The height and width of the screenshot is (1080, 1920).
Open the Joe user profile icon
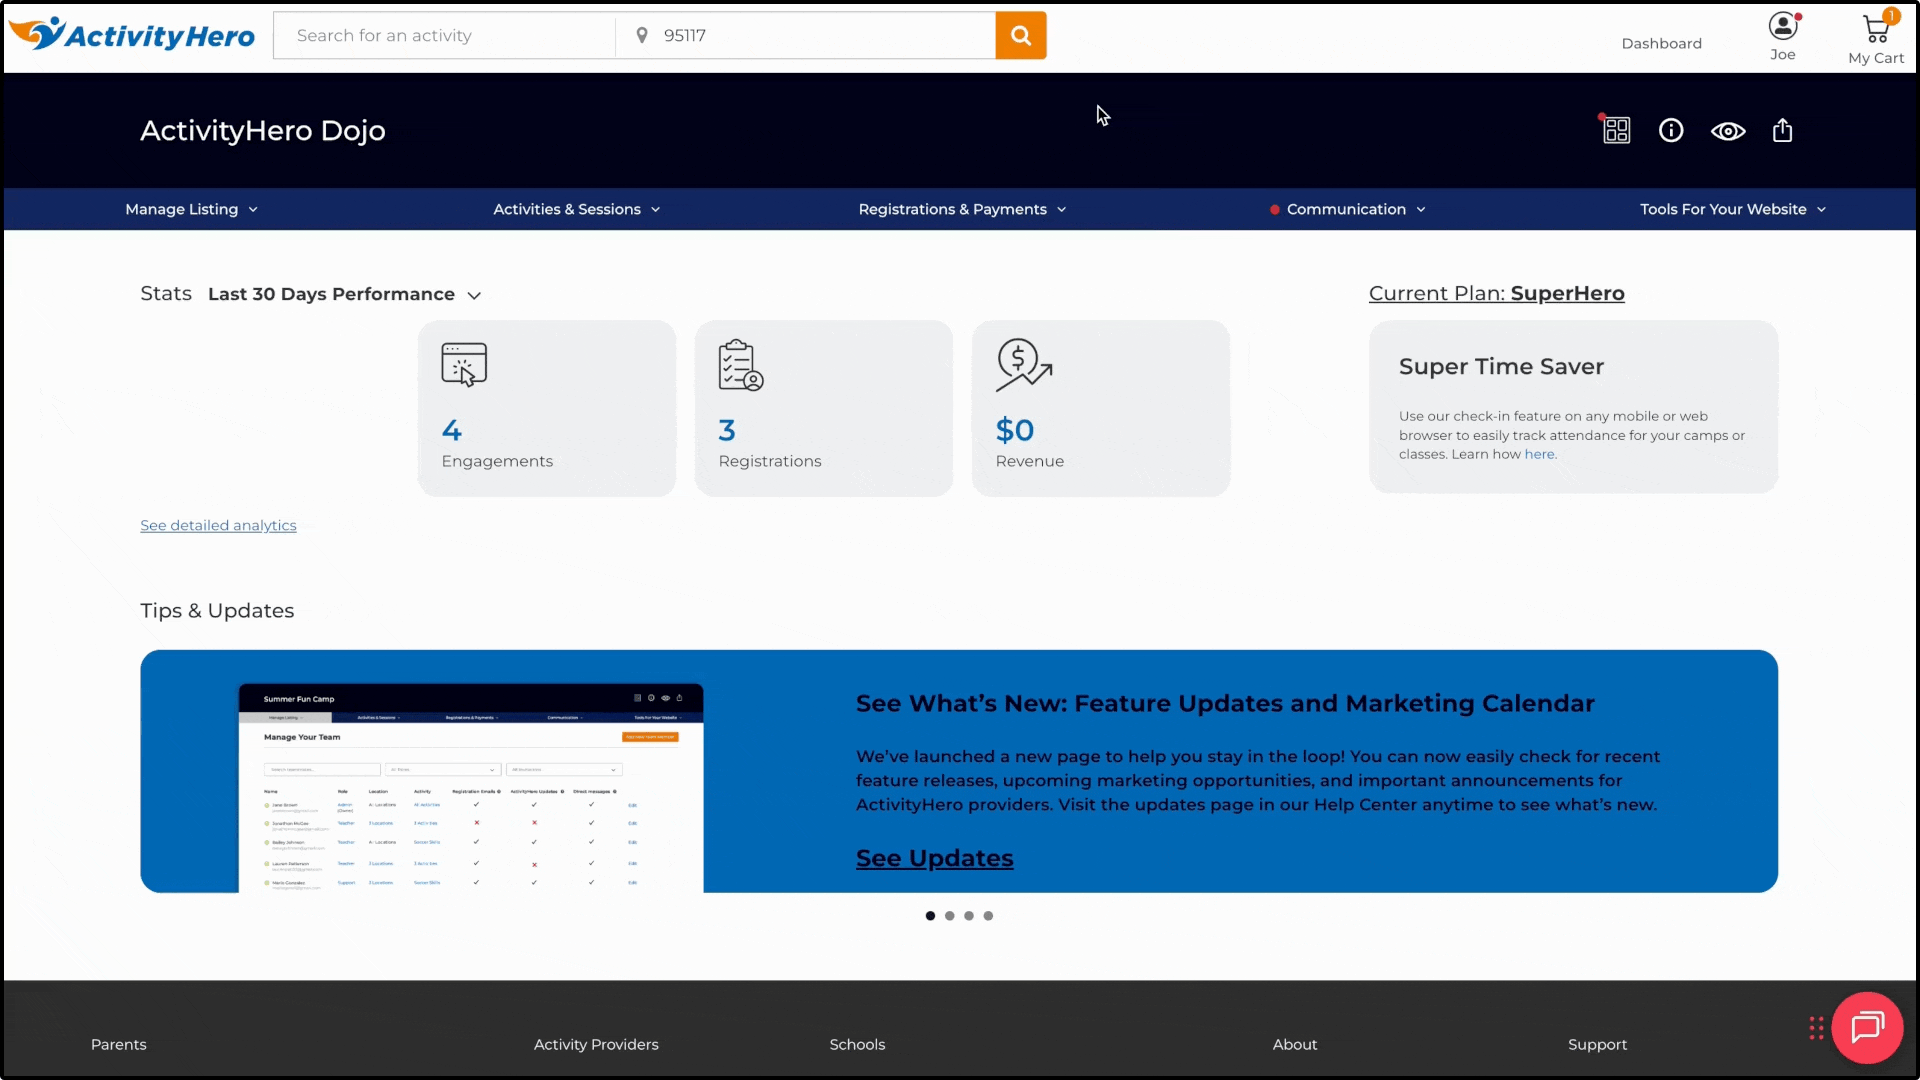coord(1782,26)
